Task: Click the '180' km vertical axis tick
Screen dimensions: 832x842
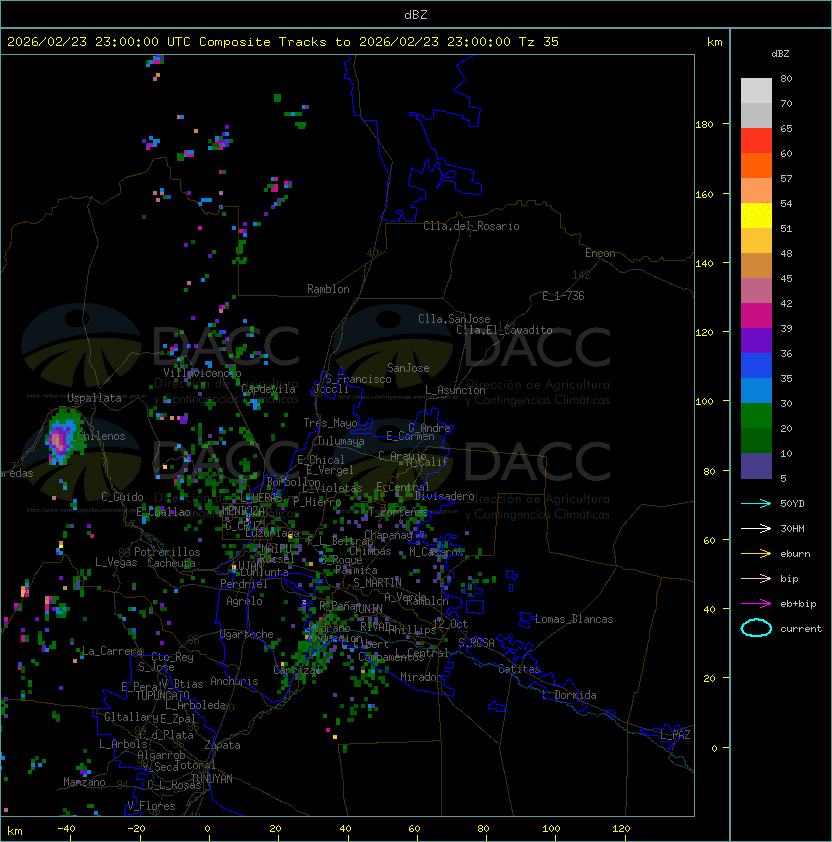Action: pyautogui.click(x=704, y=125)
